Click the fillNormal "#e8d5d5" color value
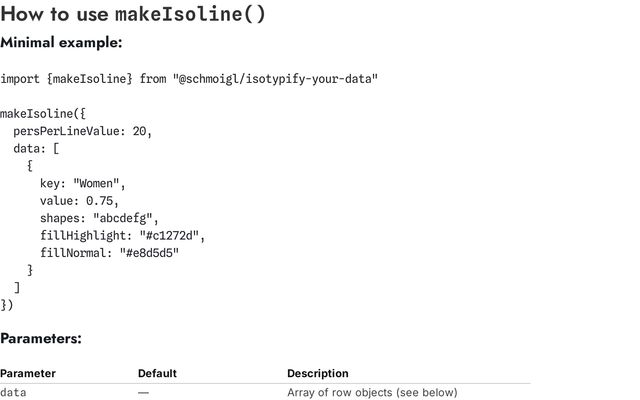This screenshot has width=640, height=400. [148, 253]
